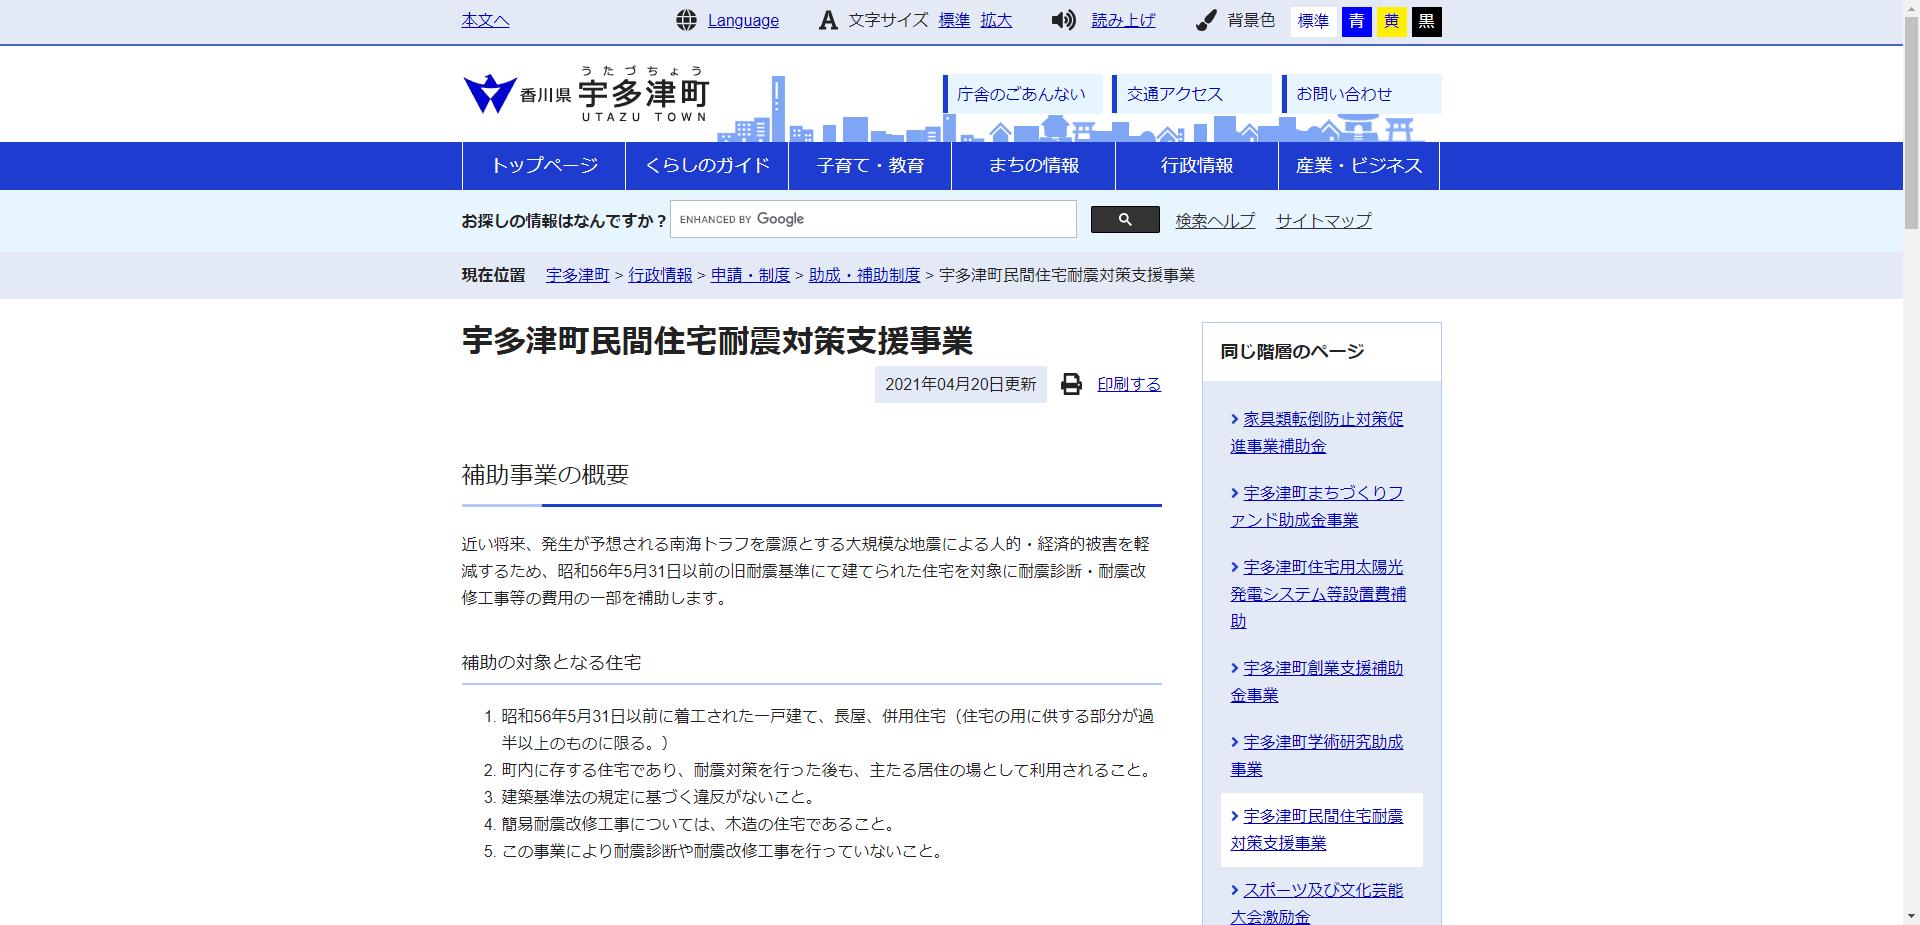Open the 子育て・教育 menu
1920x925 pixels.
pos(870,165)
